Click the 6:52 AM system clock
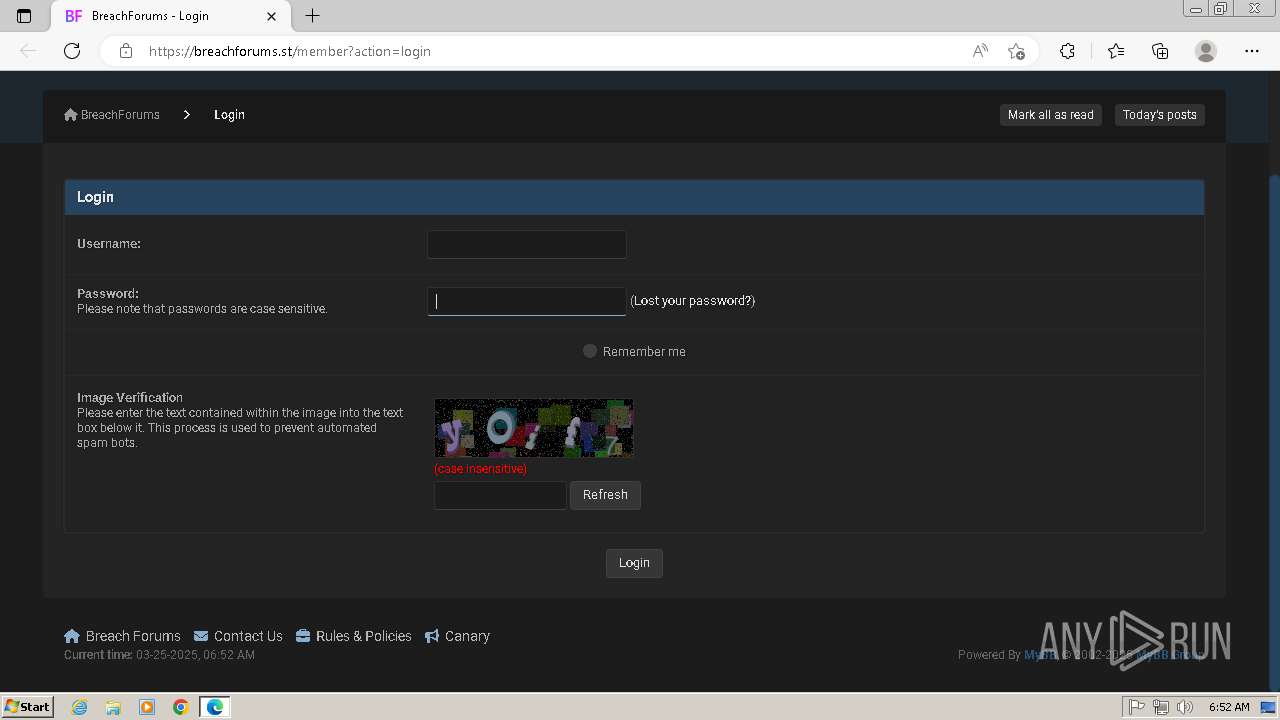Screen dimensions: 1280x720 1229,707
